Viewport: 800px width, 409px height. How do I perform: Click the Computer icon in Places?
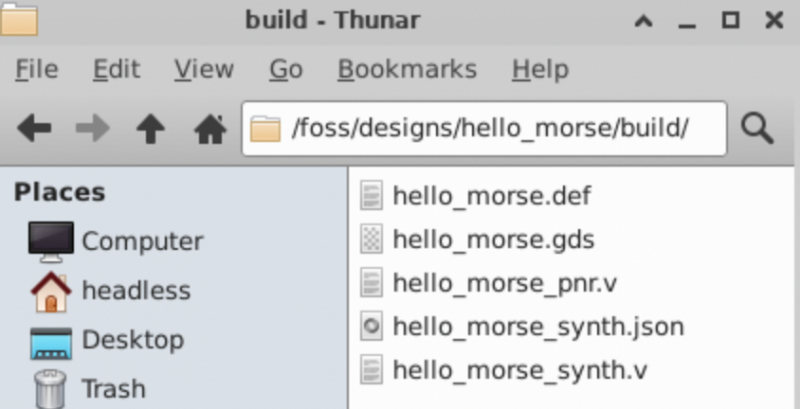50,241
